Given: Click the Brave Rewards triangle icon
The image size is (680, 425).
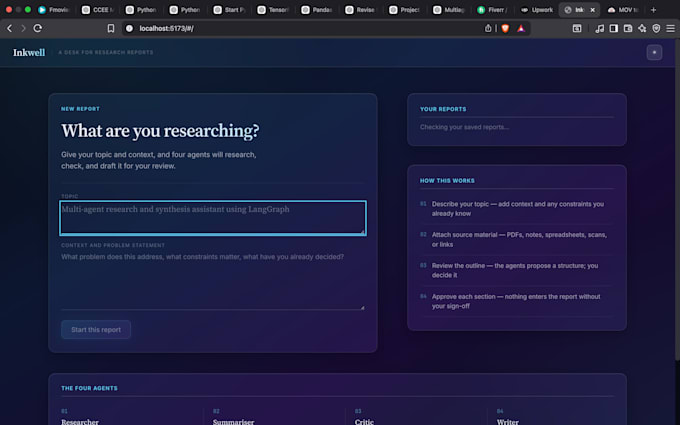Looking at the screenshot, I should pyautogui.click(x=521, y=28).
